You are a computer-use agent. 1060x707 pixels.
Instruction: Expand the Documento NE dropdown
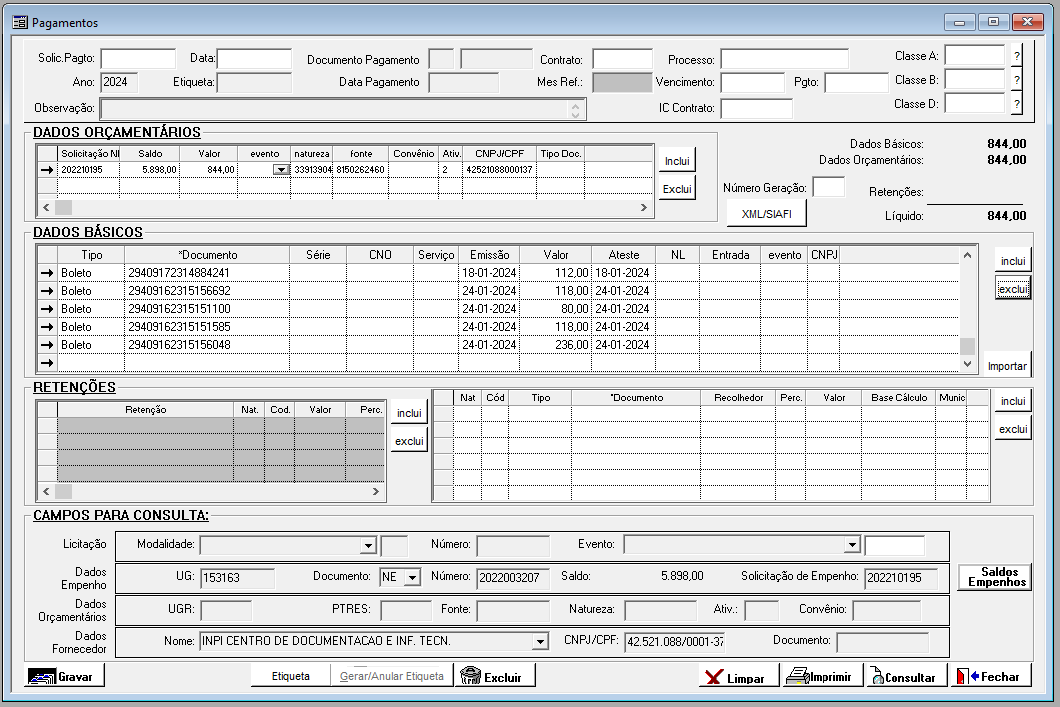coord(413,577)
